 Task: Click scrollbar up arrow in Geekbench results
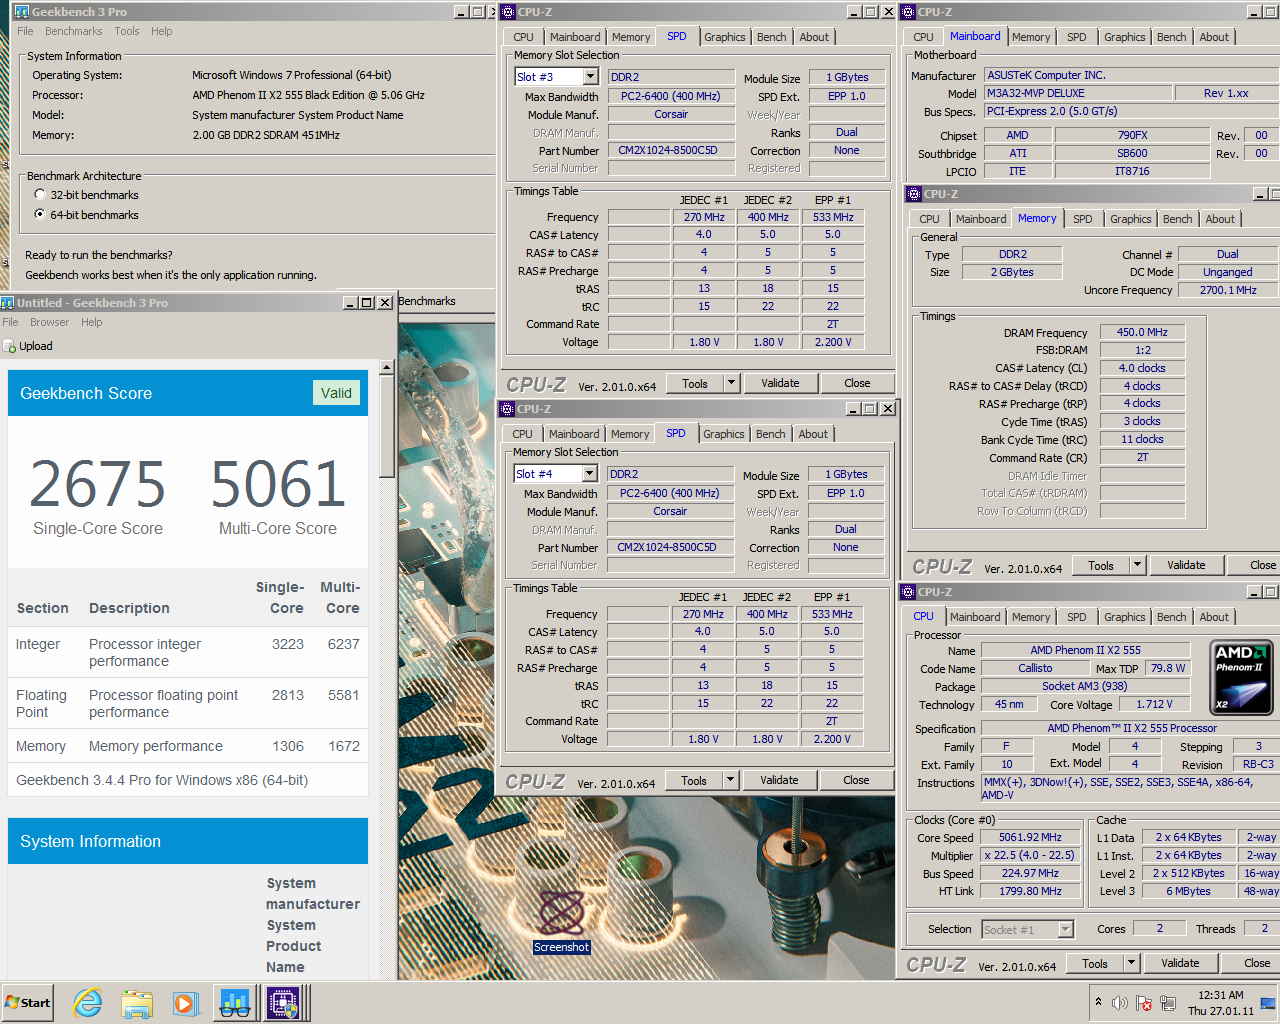point(387,368)
